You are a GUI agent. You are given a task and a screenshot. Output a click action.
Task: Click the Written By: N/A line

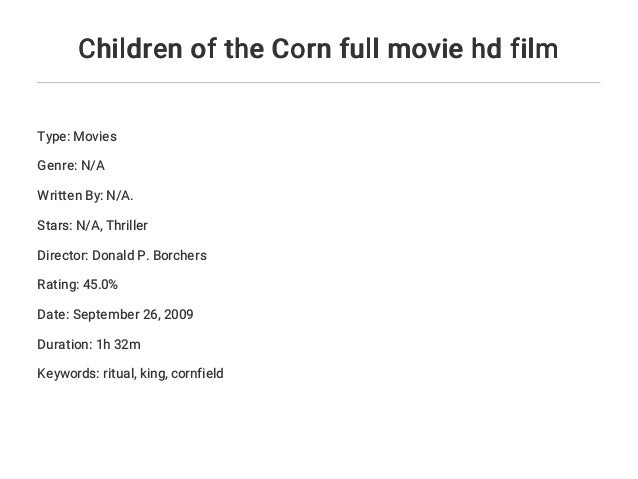(85, 196)
